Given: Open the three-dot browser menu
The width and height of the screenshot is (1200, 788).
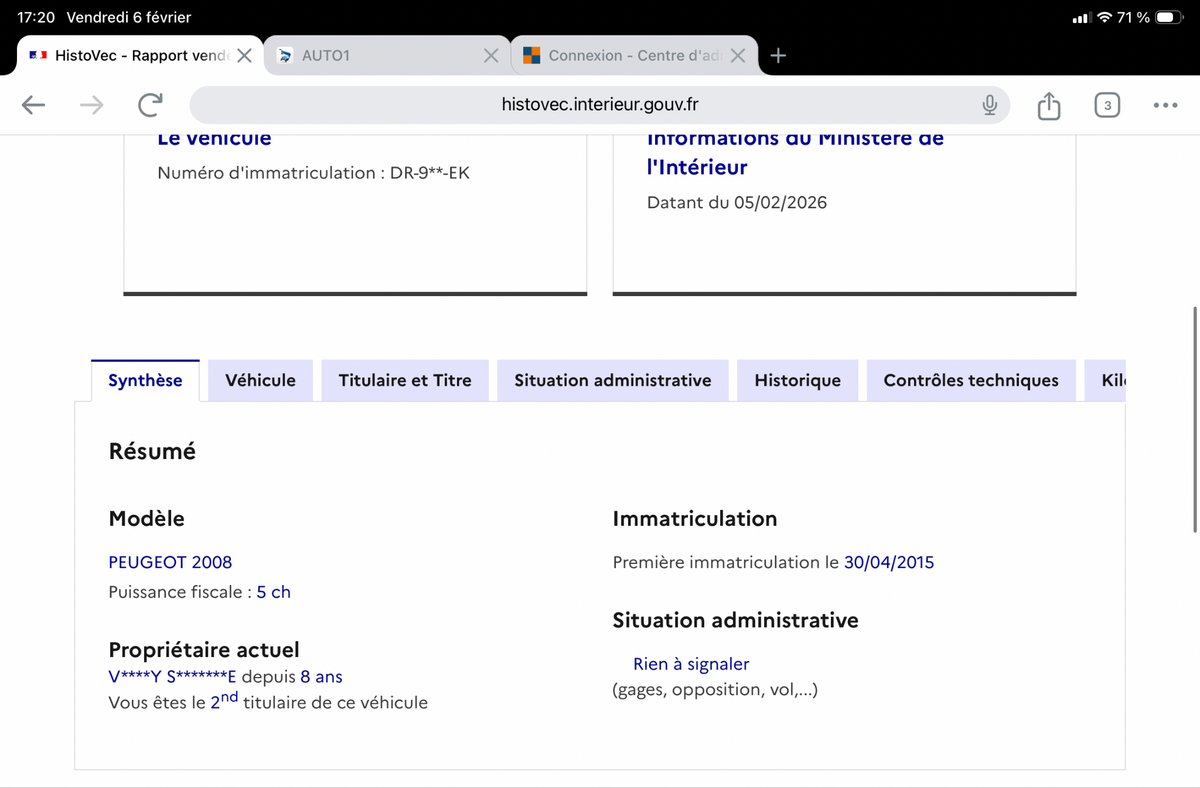Looking at the screenshot, I should click(1165, 105).
